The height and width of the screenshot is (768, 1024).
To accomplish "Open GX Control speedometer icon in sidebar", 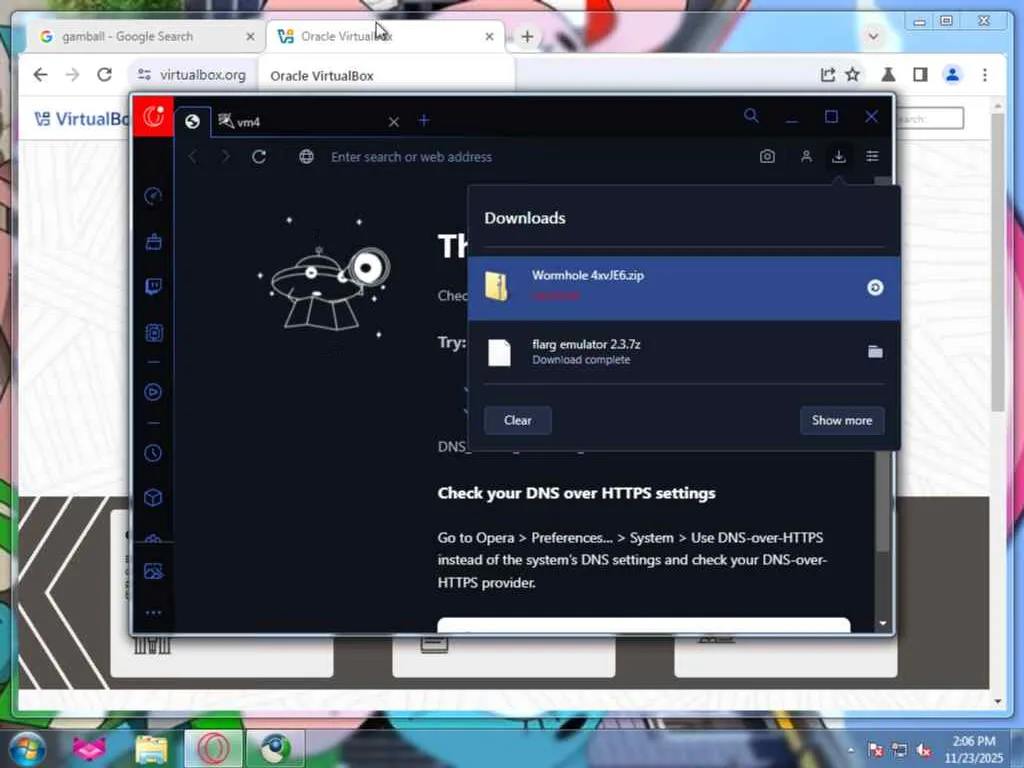I will click(153, 196).
